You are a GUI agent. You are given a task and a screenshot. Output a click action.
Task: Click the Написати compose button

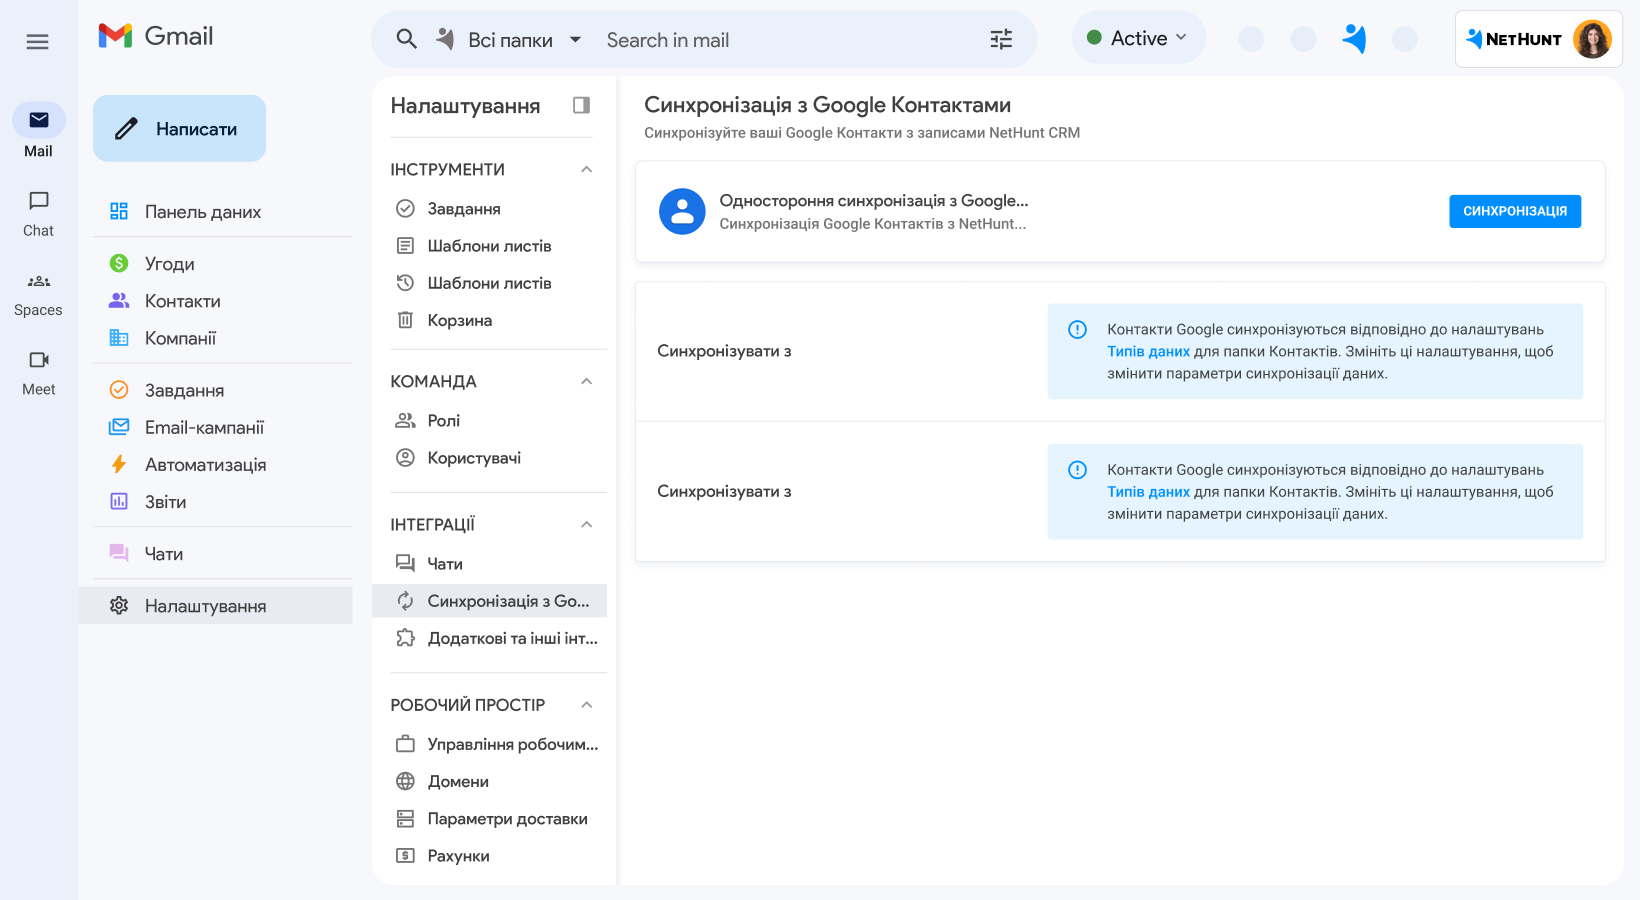pos(179,128)
